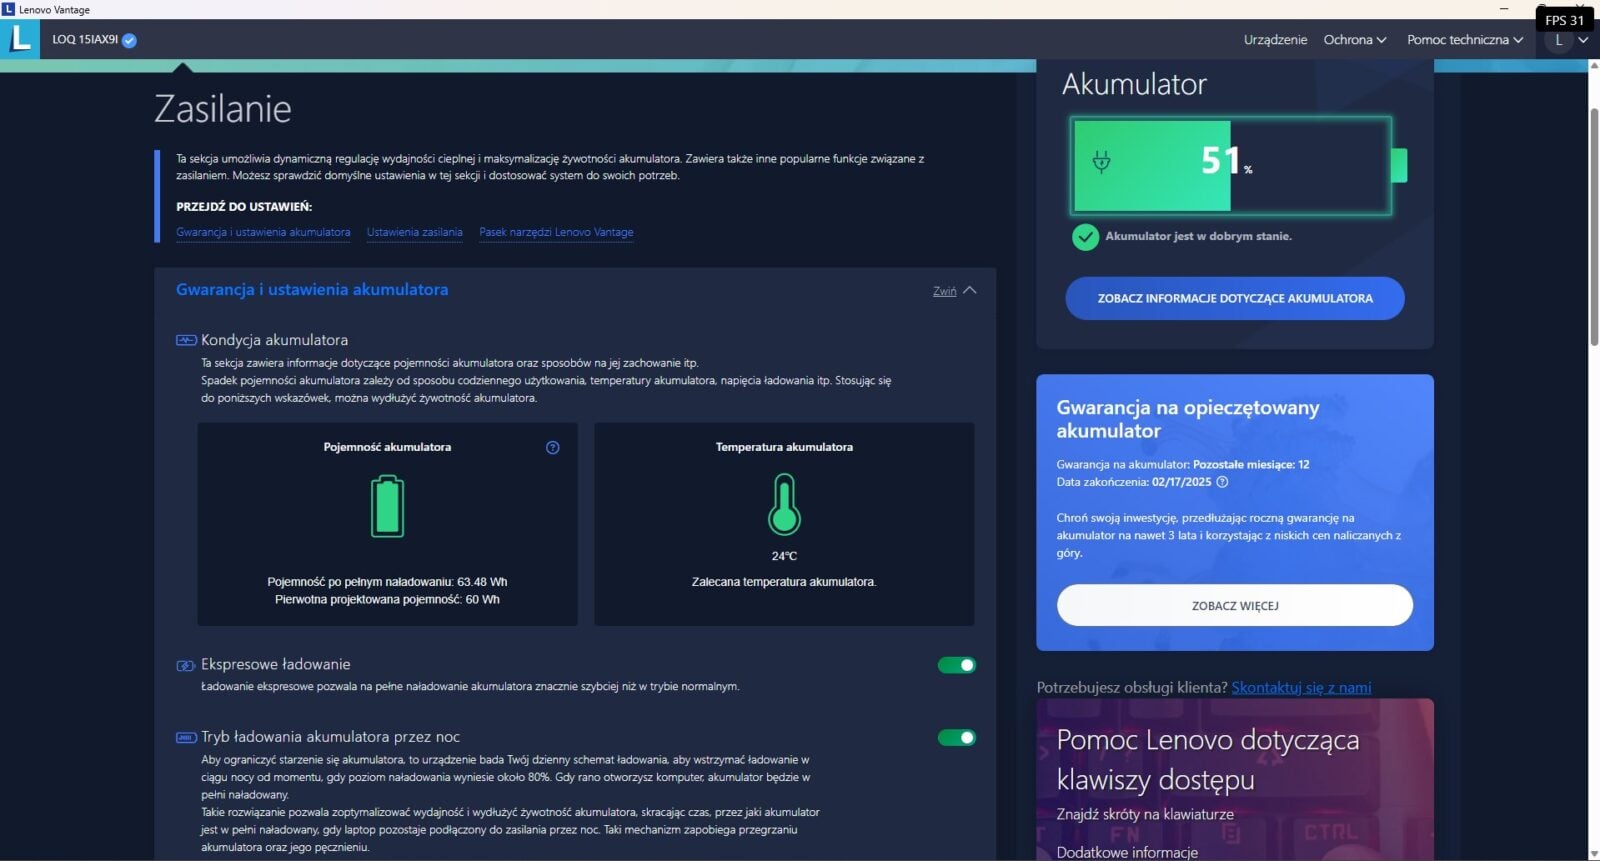Screen dimensions: 1600x861
Task: Select the LOQ 15IAX9I device name
Action: coord(85,40)
